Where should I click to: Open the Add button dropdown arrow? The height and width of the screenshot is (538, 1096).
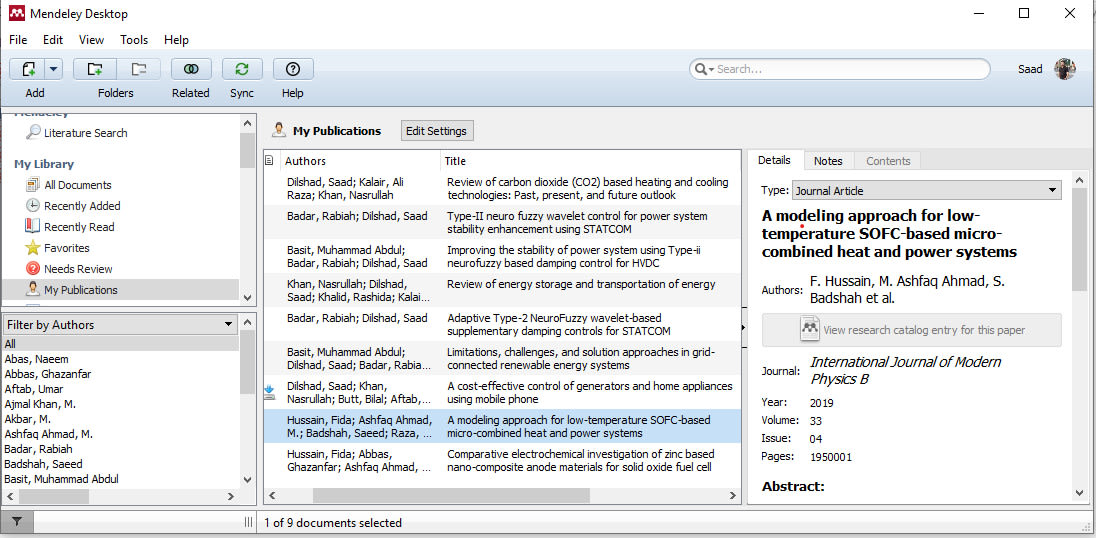(x=54, y=69)
